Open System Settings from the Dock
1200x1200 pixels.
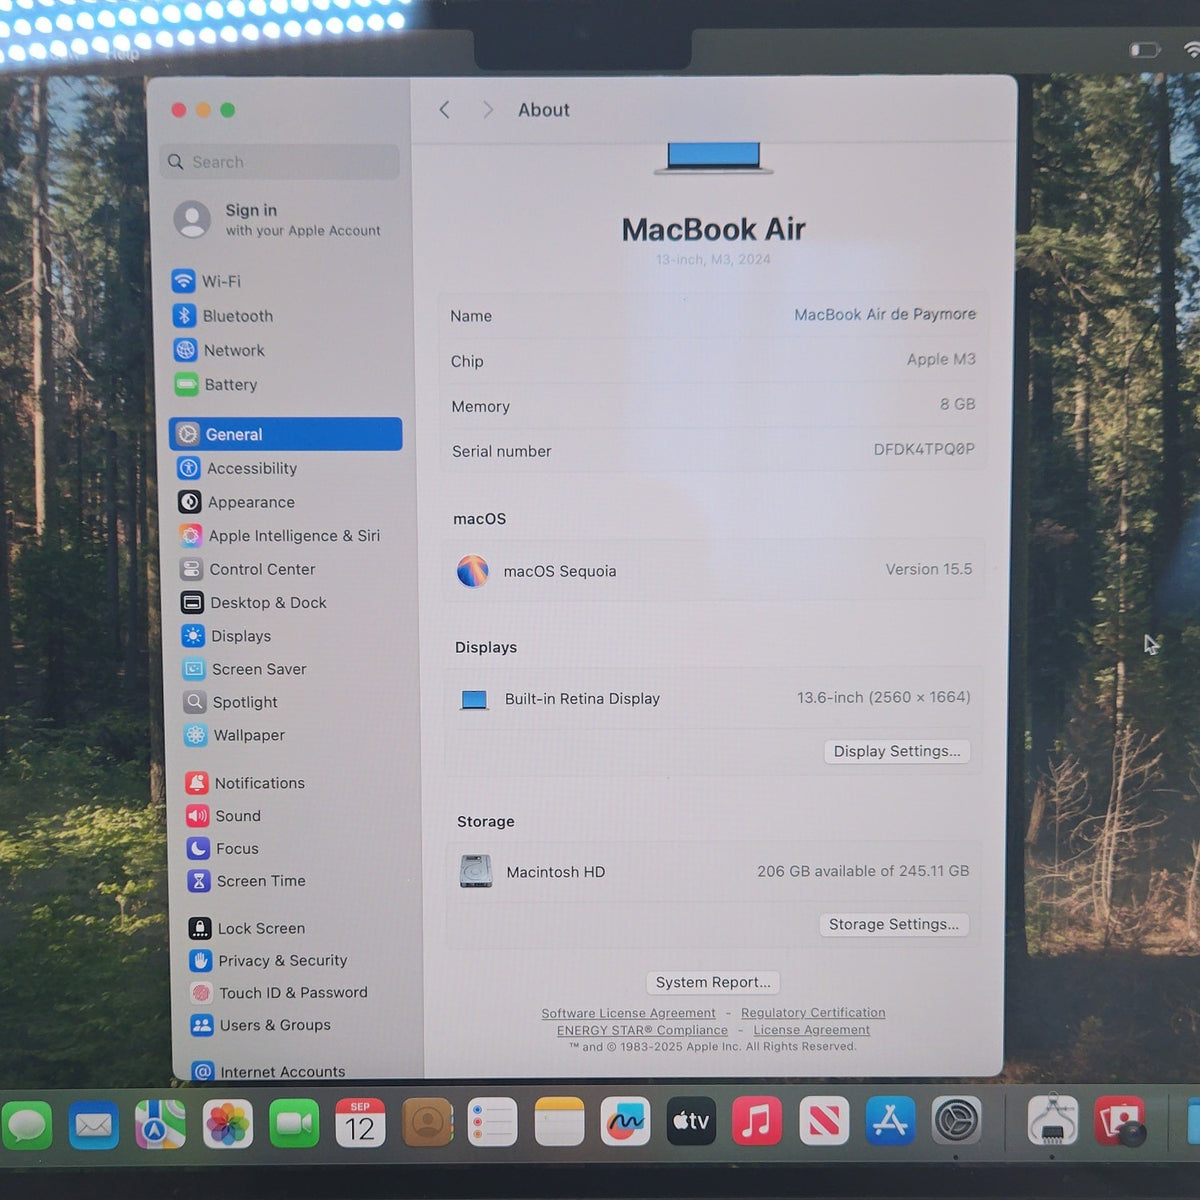957,1121
